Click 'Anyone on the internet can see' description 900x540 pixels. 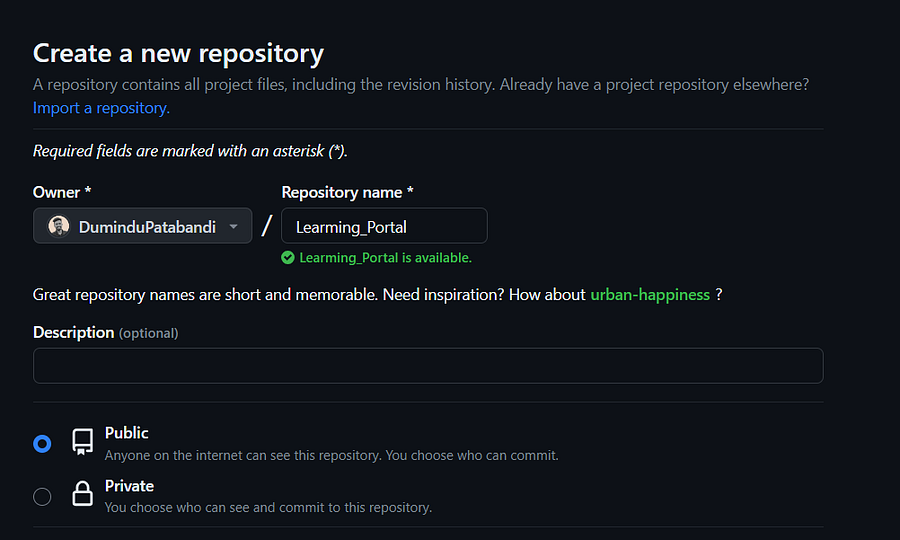pyautogui.click(x=331, y=456)
